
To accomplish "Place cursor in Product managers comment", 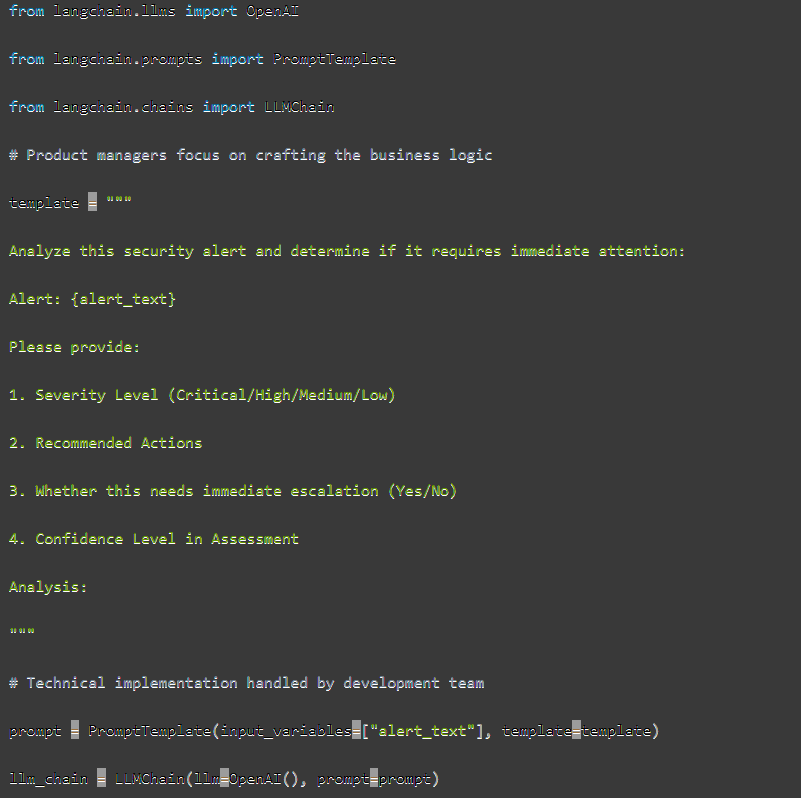I will [x=250, y=155].
